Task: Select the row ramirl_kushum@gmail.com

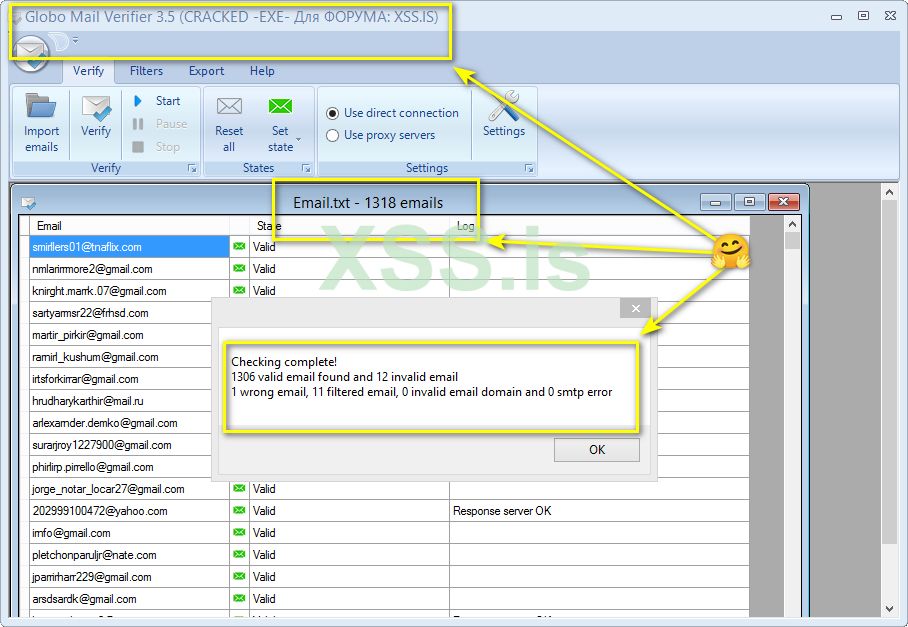Action: [120, 357]
